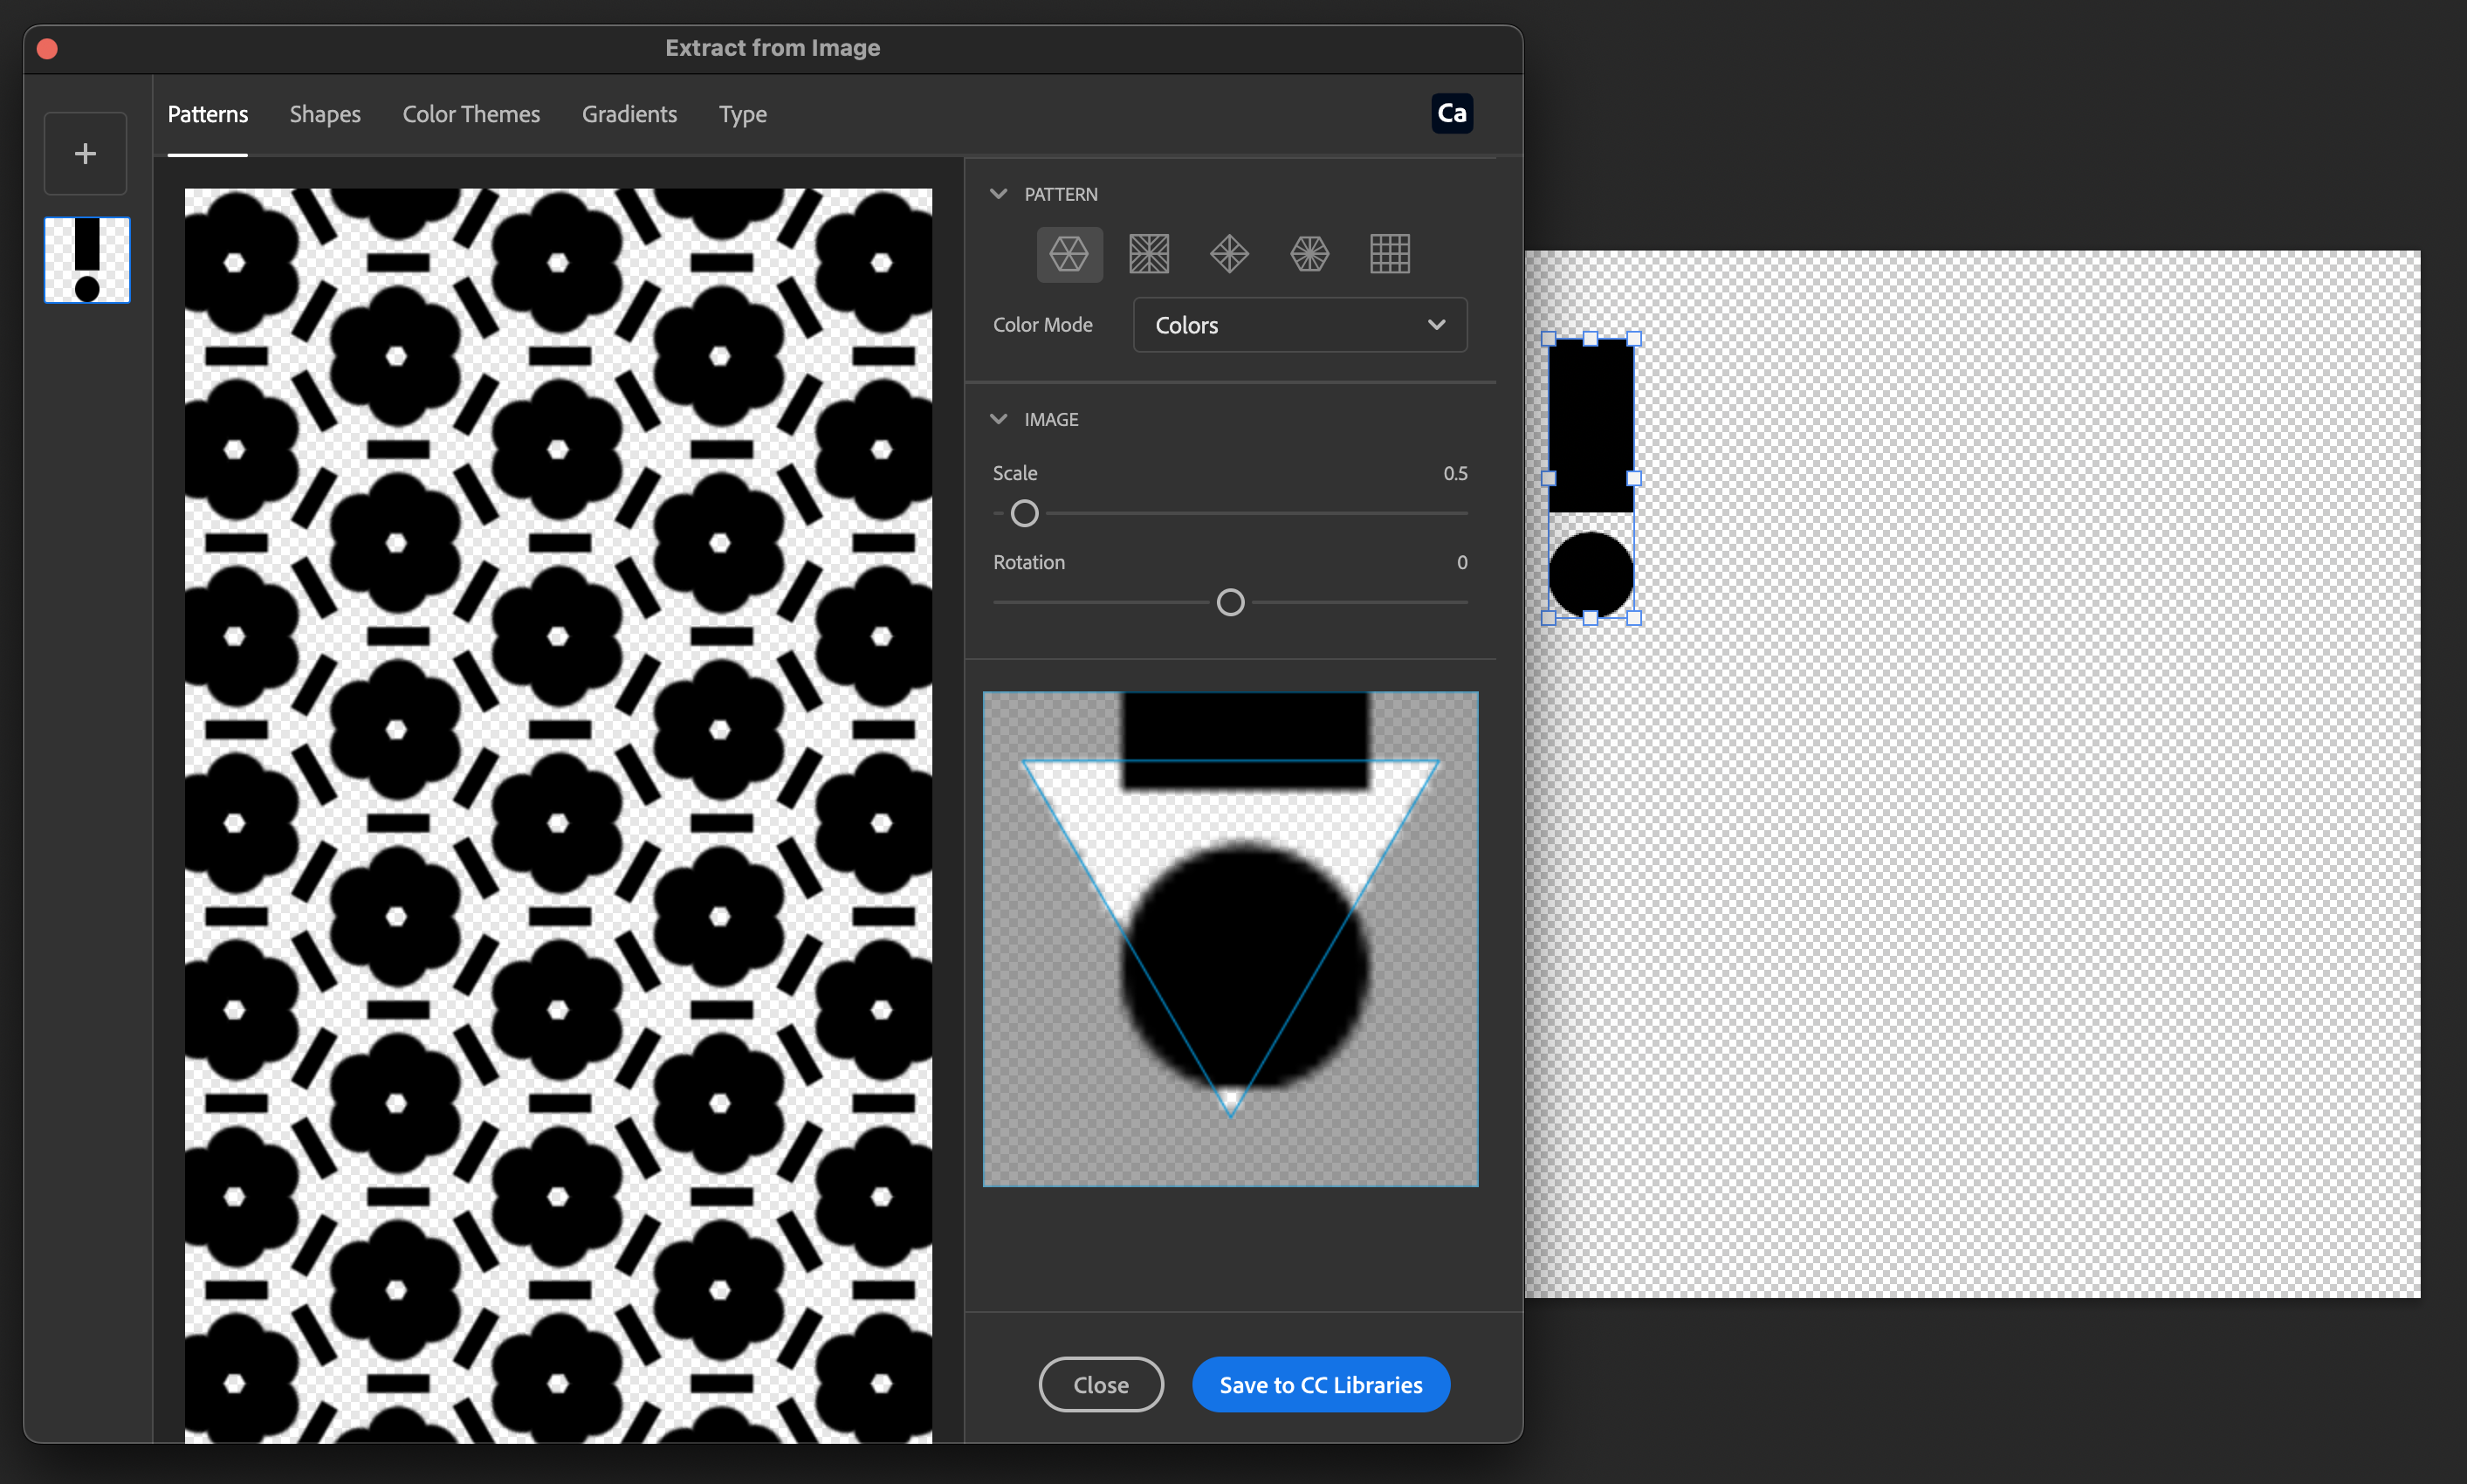
Task: Click the Close button
Action: coord(1100,1384)
